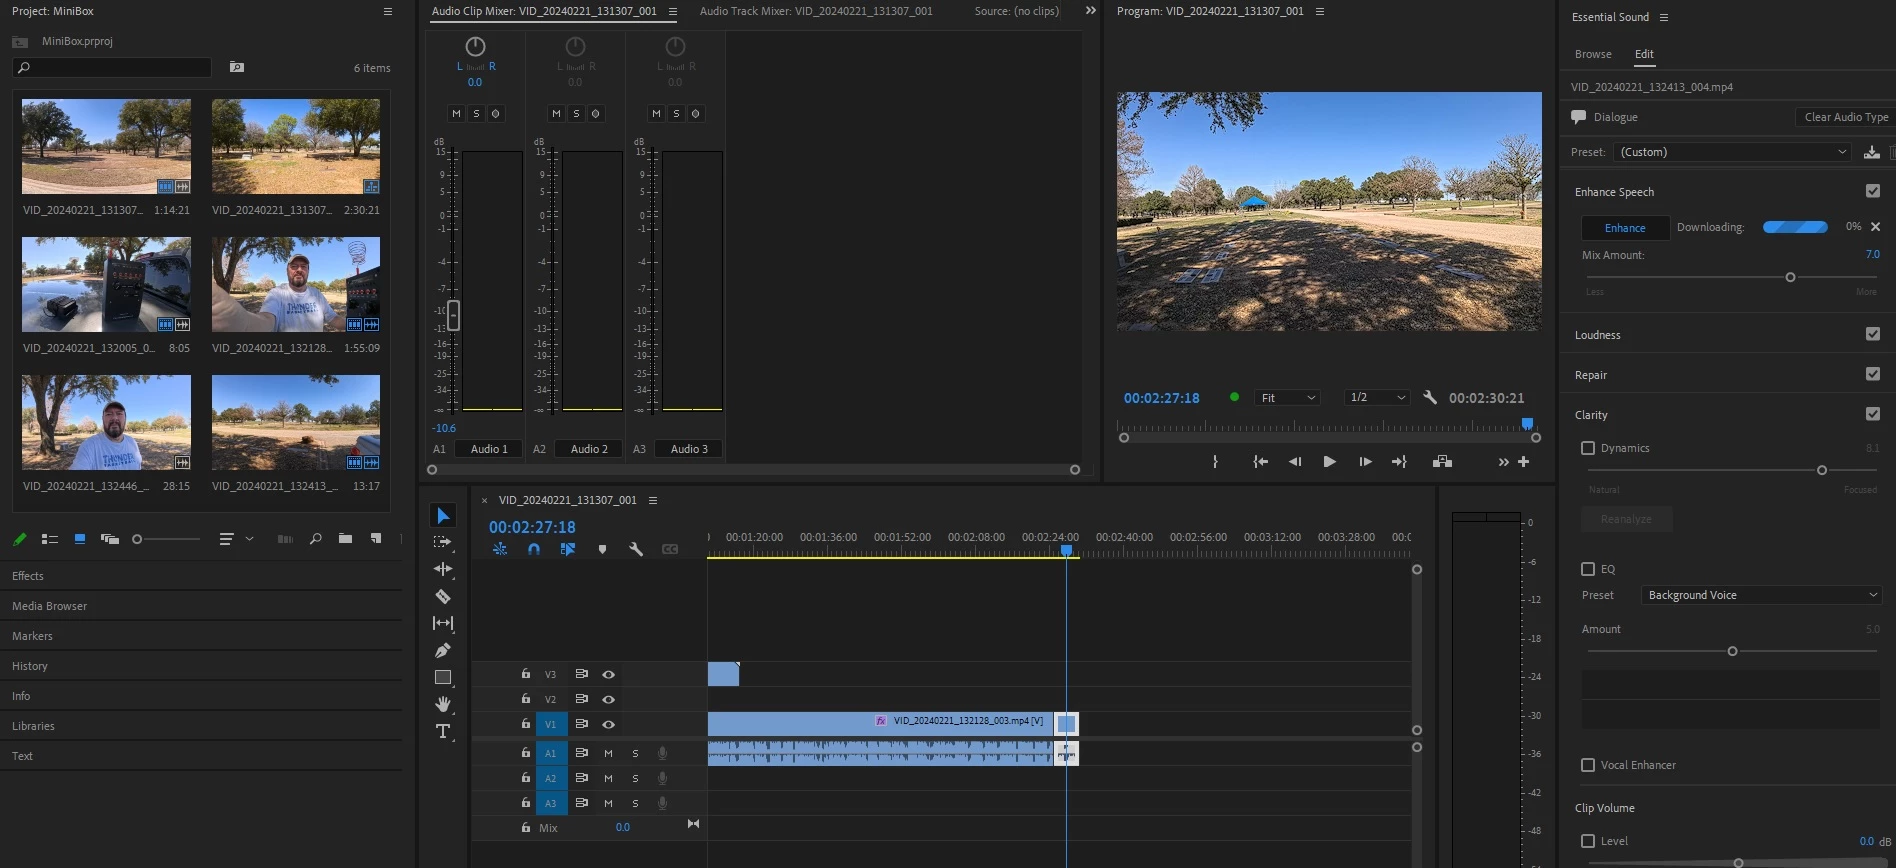Step forward one frame
Screen dimensions: 1896x868
(x=1365, y=461)
